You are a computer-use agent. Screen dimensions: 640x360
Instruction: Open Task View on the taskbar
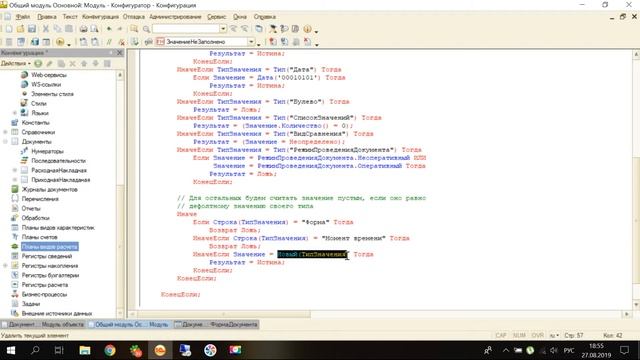(59, 350)
